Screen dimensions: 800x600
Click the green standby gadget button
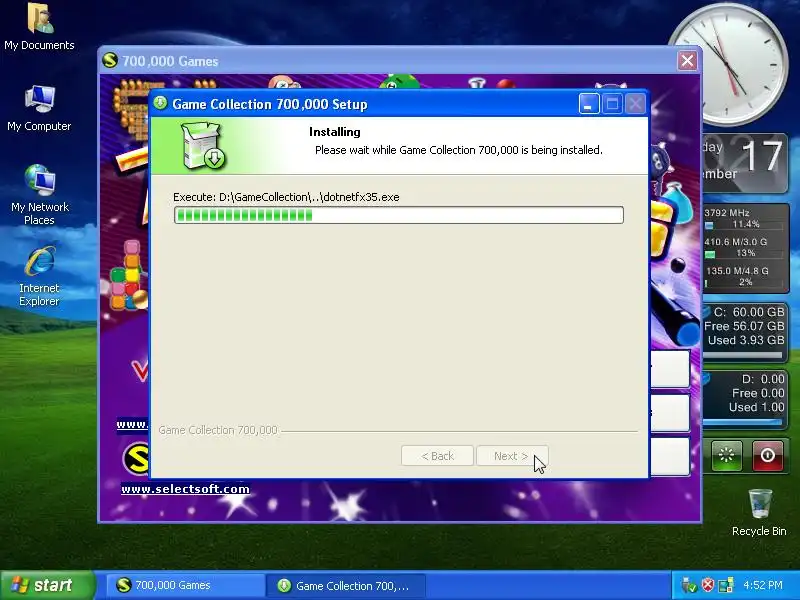pos(727,455)
